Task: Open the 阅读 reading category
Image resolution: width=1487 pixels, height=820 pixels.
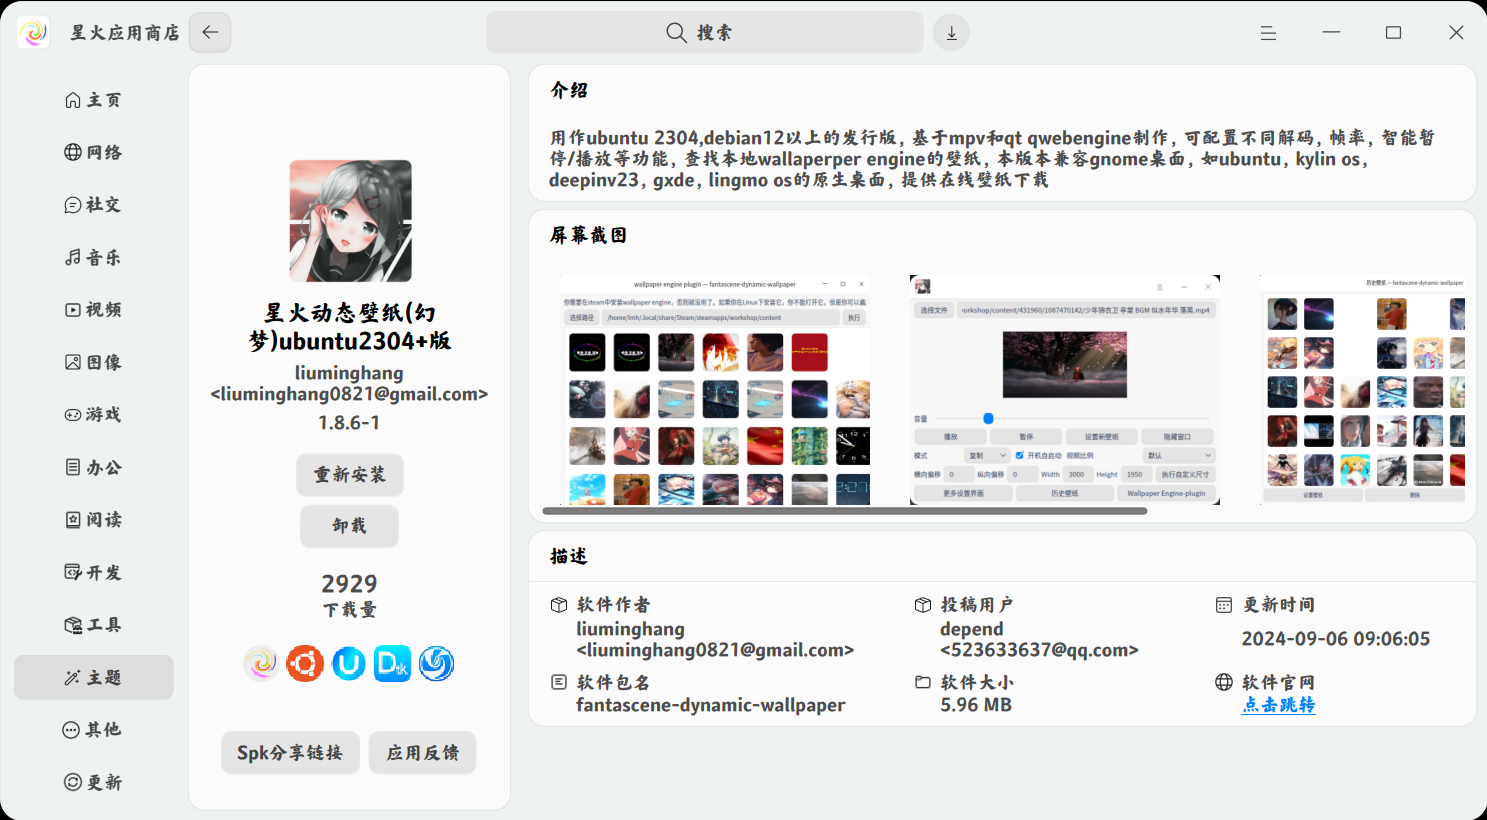Action: click(x=94, y=520)
